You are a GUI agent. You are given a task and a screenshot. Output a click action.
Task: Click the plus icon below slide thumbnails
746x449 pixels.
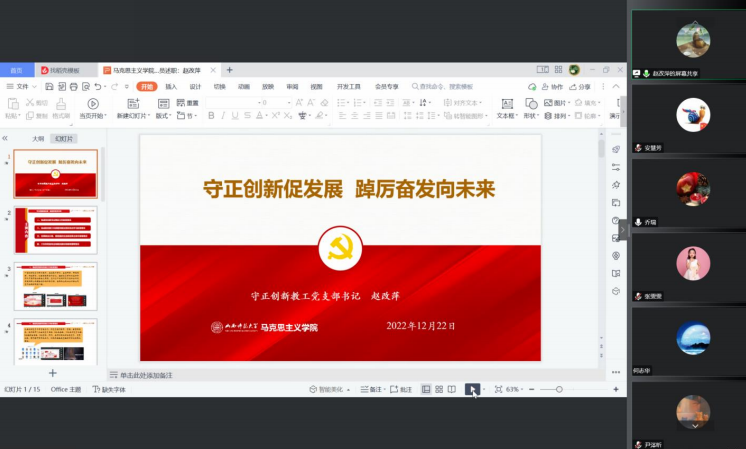coord(53,373)
